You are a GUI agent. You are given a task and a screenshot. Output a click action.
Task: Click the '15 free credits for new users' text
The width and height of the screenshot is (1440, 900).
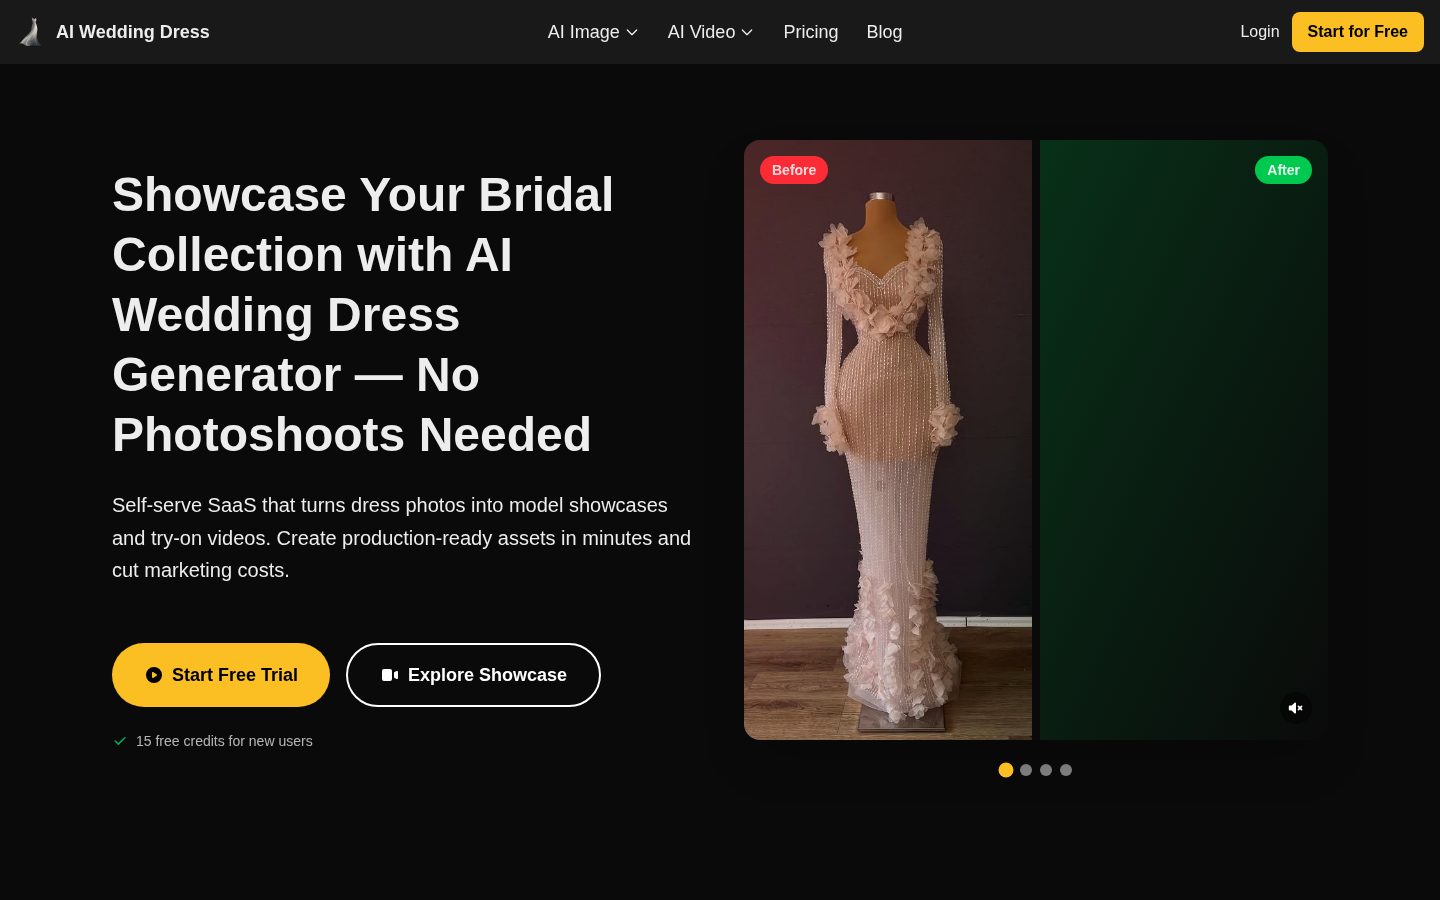(224, 741)
